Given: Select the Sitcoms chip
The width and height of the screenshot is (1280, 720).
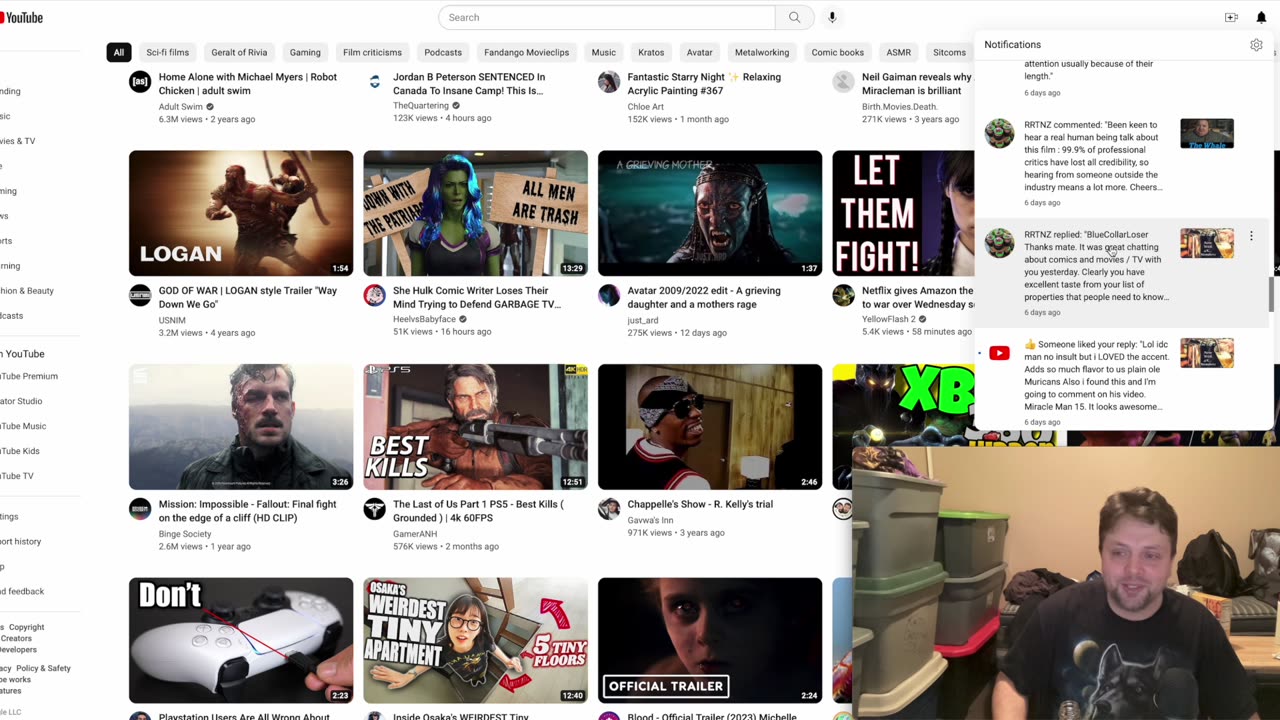Looking at the screenshot, I should [x=949, y=52].
